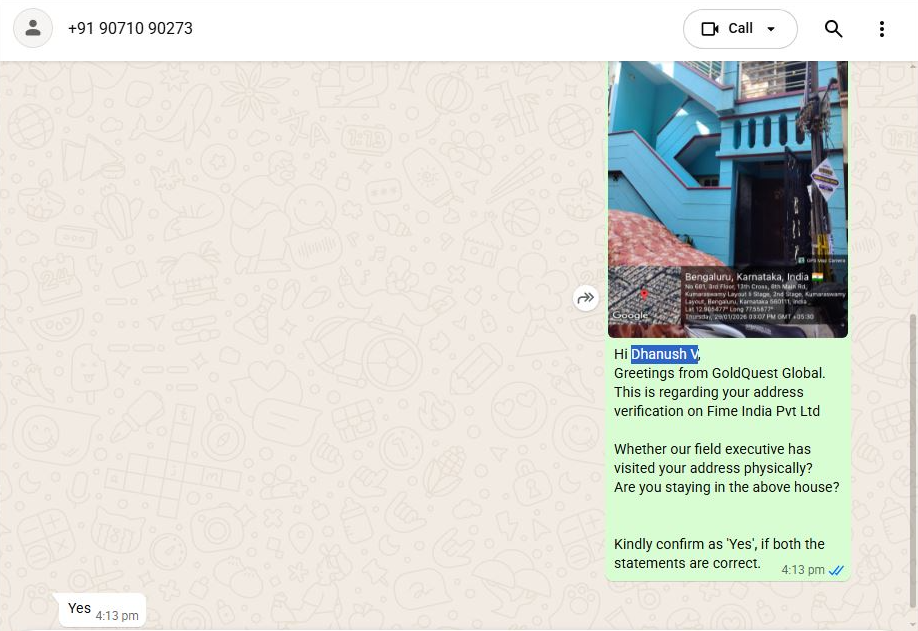918x631 pixels.
Task: Select the incoming Yes message bubble
Action: click(102, 610)
